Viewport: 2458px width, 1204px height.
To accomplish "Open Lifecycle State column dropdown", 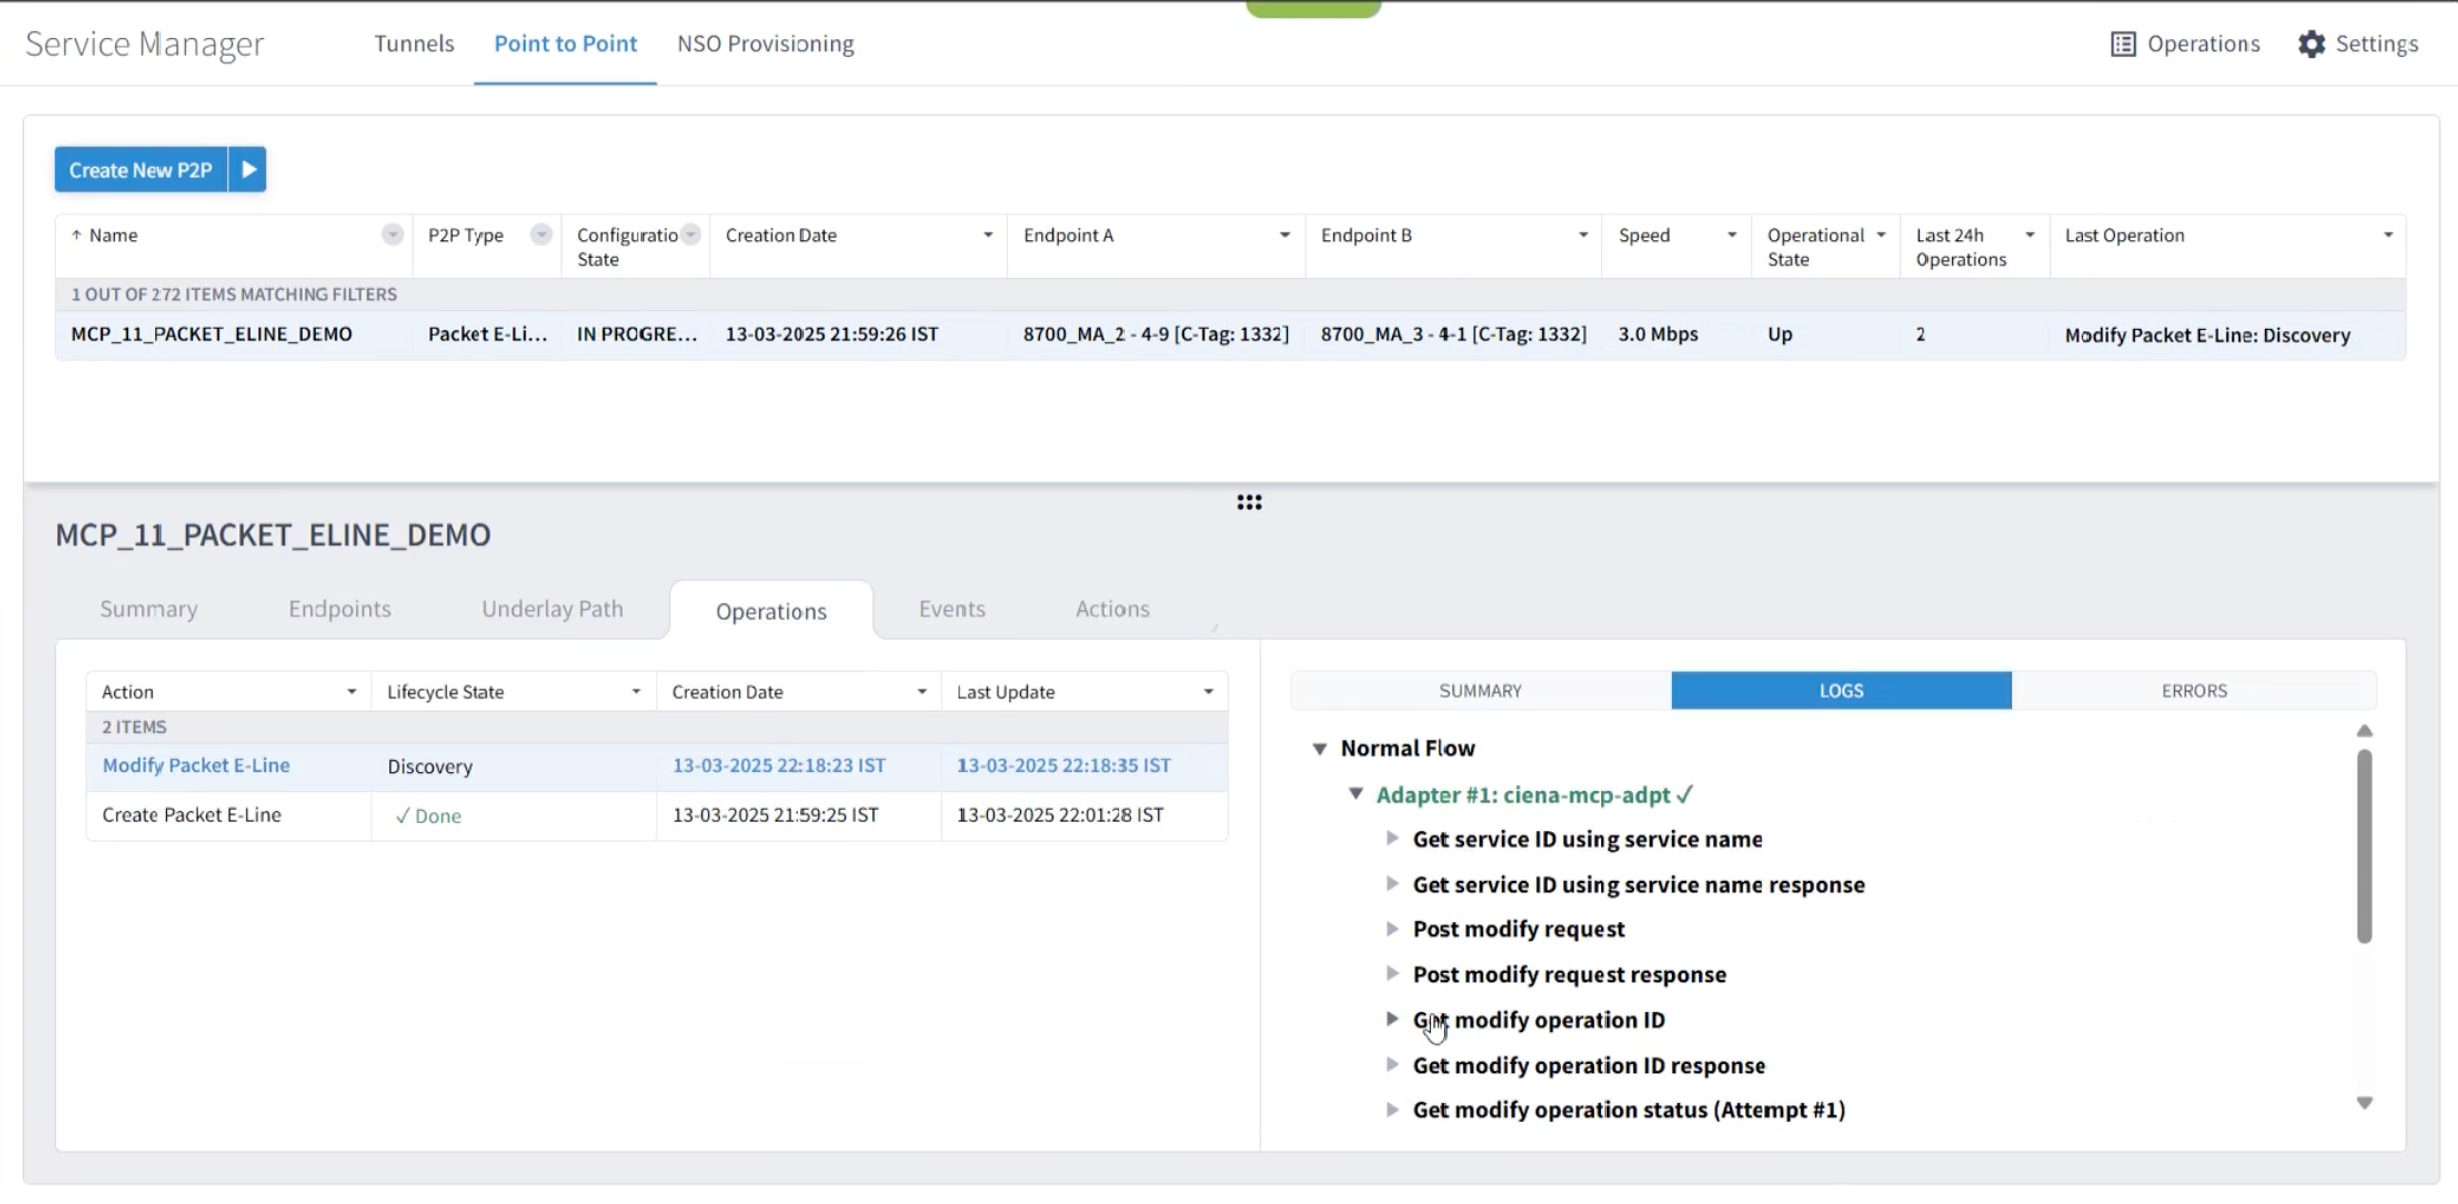I will pyautogui.click(x=636, y=692).
